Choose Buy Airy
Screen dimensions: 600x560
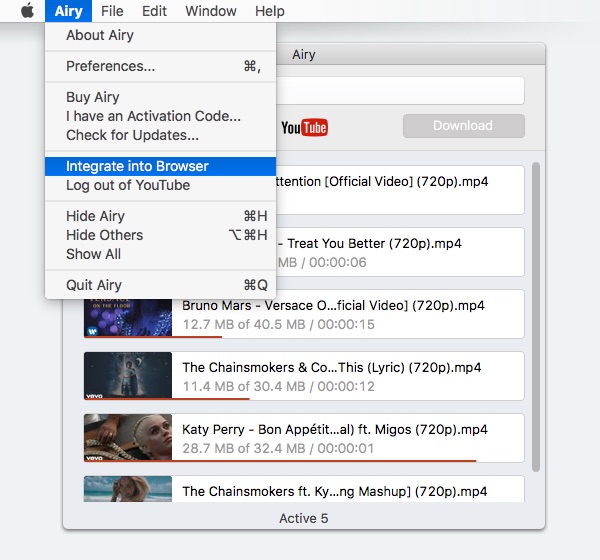[x=160, y=97]
